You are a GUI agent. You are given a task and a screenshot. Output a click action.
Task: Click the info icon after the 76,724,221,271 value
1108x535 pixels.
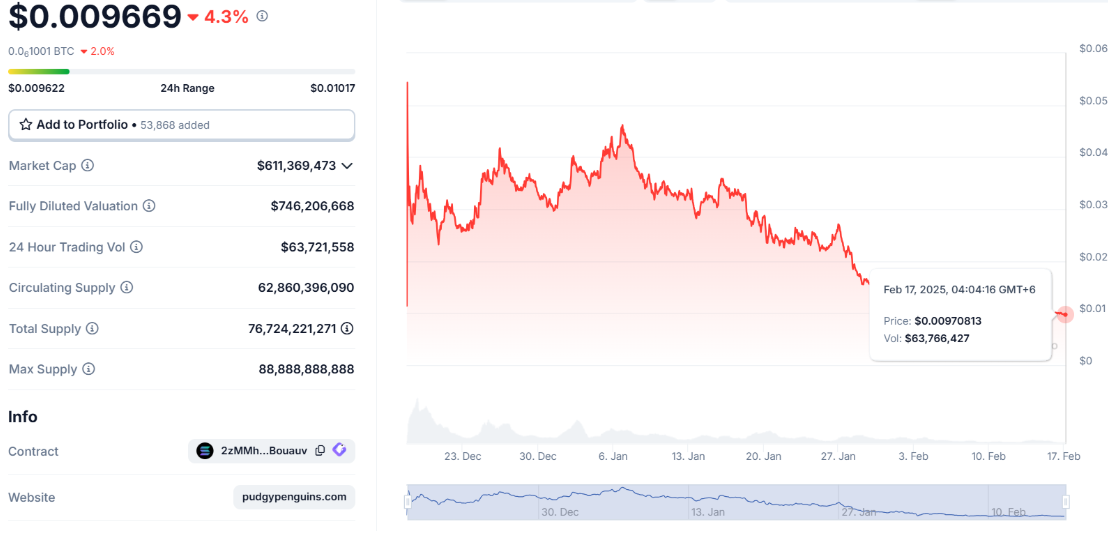pyautogui.click(x=347, y=328)
